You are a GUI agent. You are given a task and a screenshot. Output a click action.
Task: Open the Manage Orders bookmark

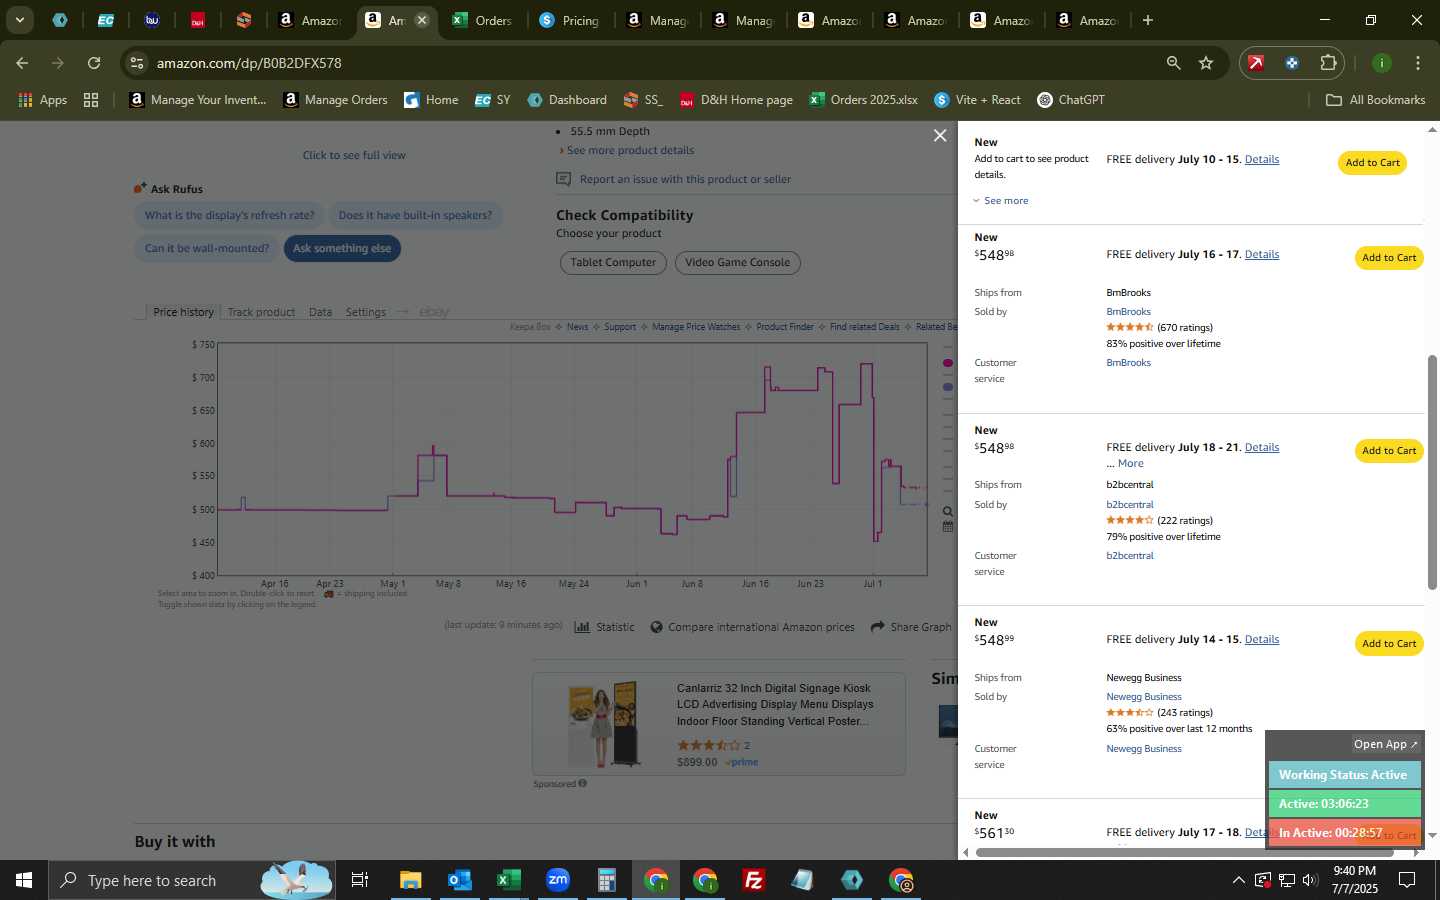click(x=336, y=100)
